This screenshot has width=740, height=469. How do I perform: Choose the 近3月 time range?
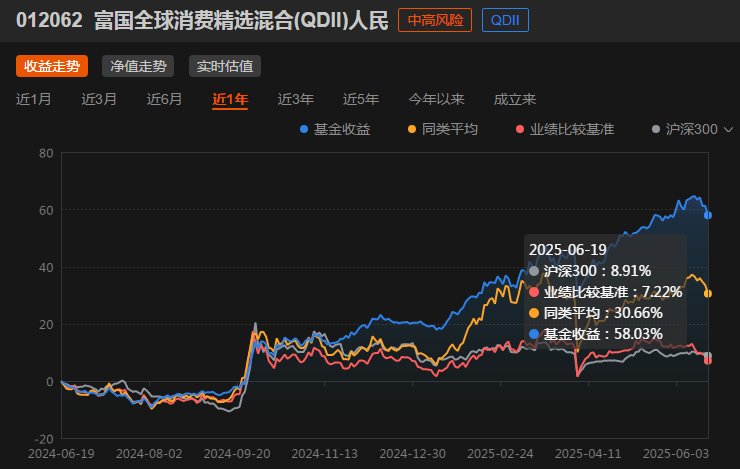(x=99, y=99)
